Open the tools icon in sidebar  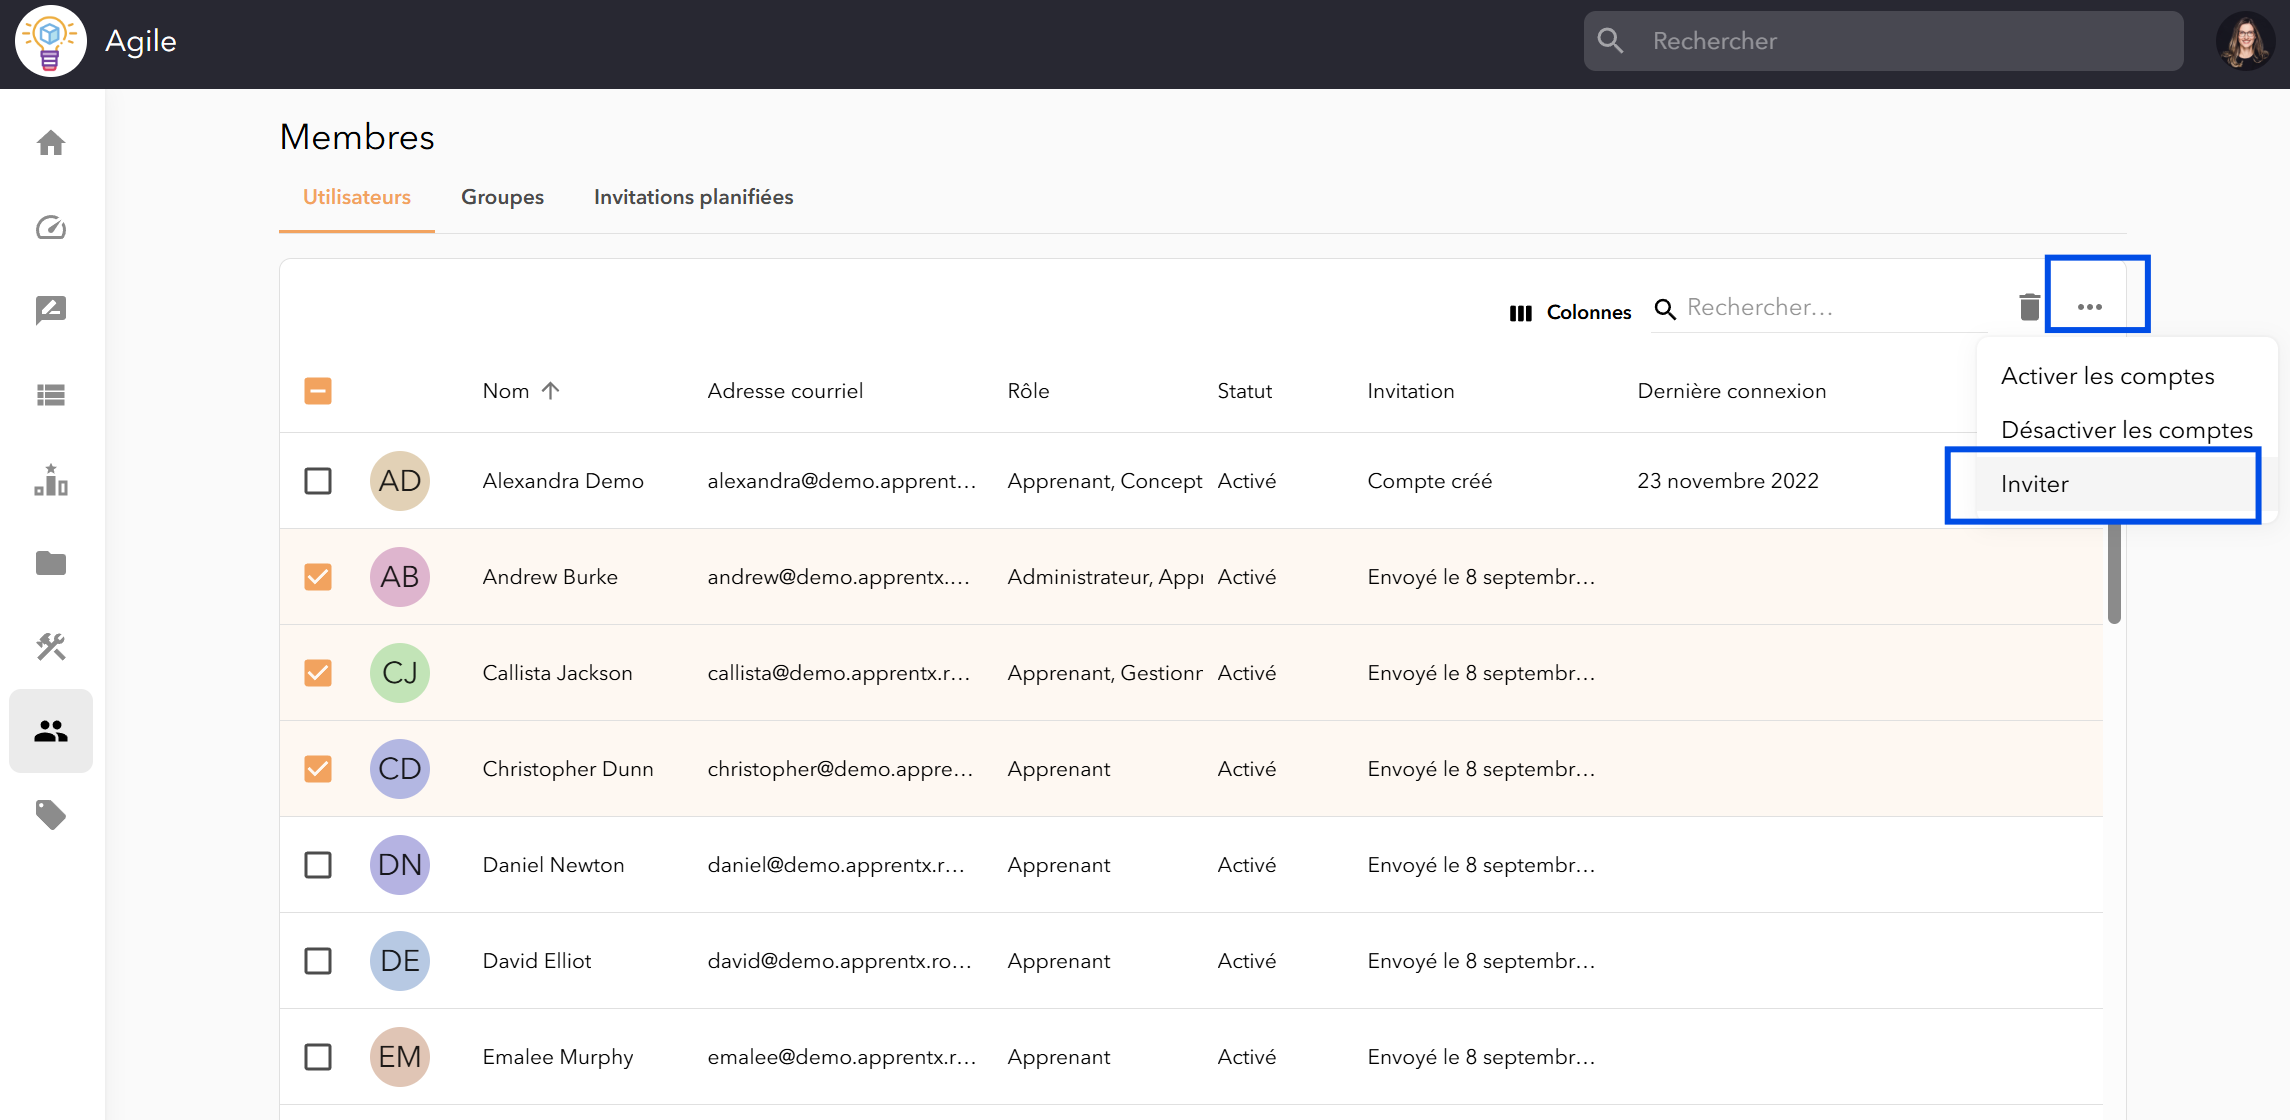(x=51, y=647)
